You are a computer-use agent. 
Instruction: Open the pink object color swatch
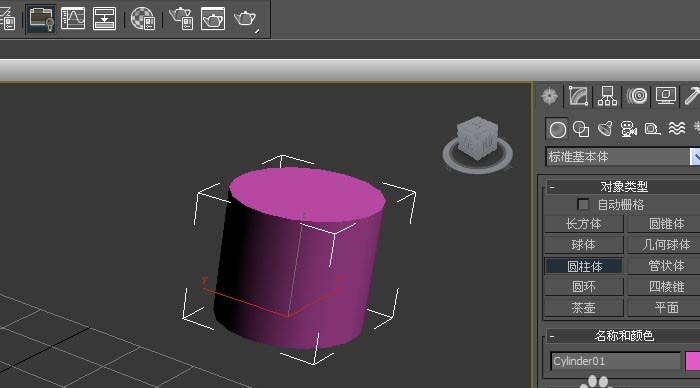pos(693,361)
